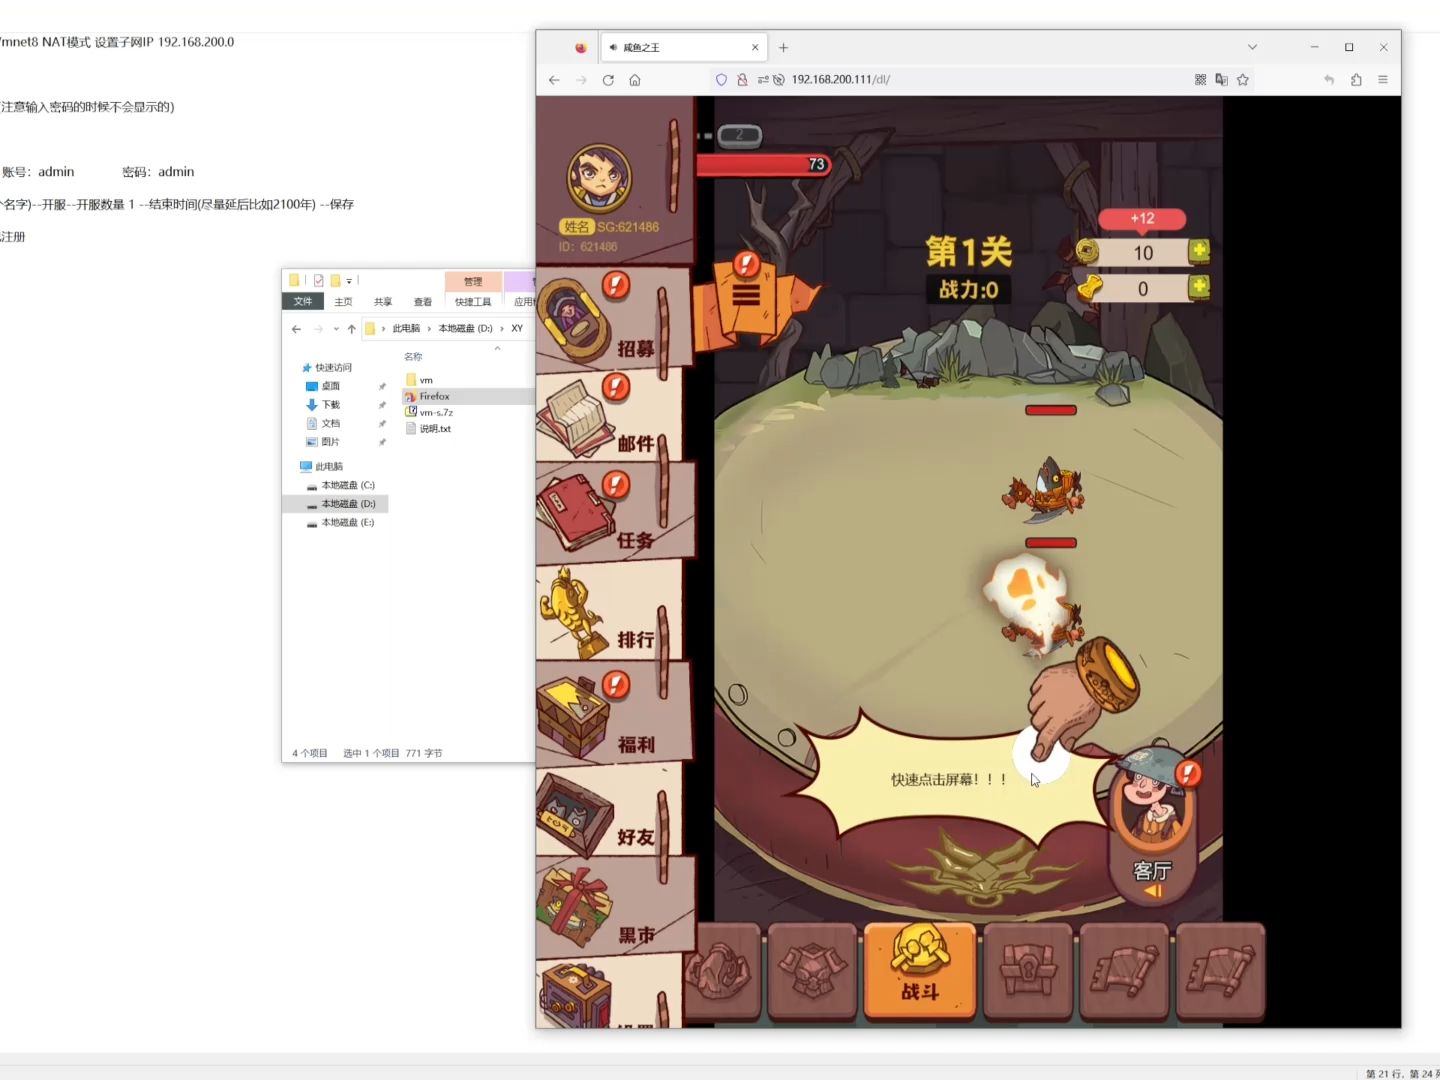Open a new Firefox tab
This screenshot has height=1080, width=1440.
coord(783,47)
